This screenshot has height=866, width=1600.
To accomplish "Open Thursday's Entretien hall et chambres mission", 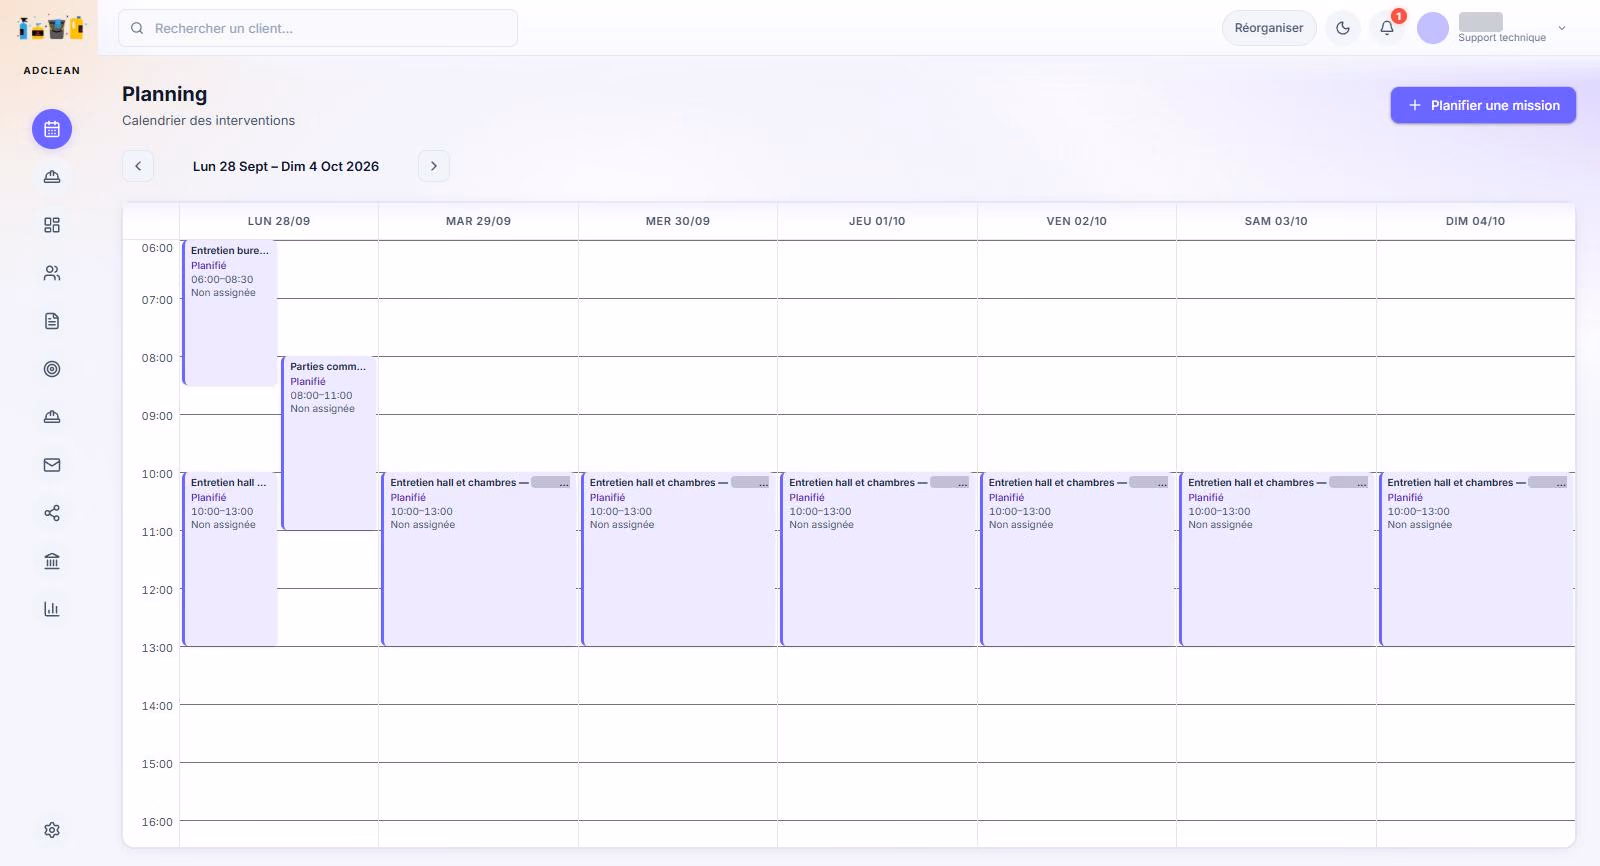I will tap(877, 559).
